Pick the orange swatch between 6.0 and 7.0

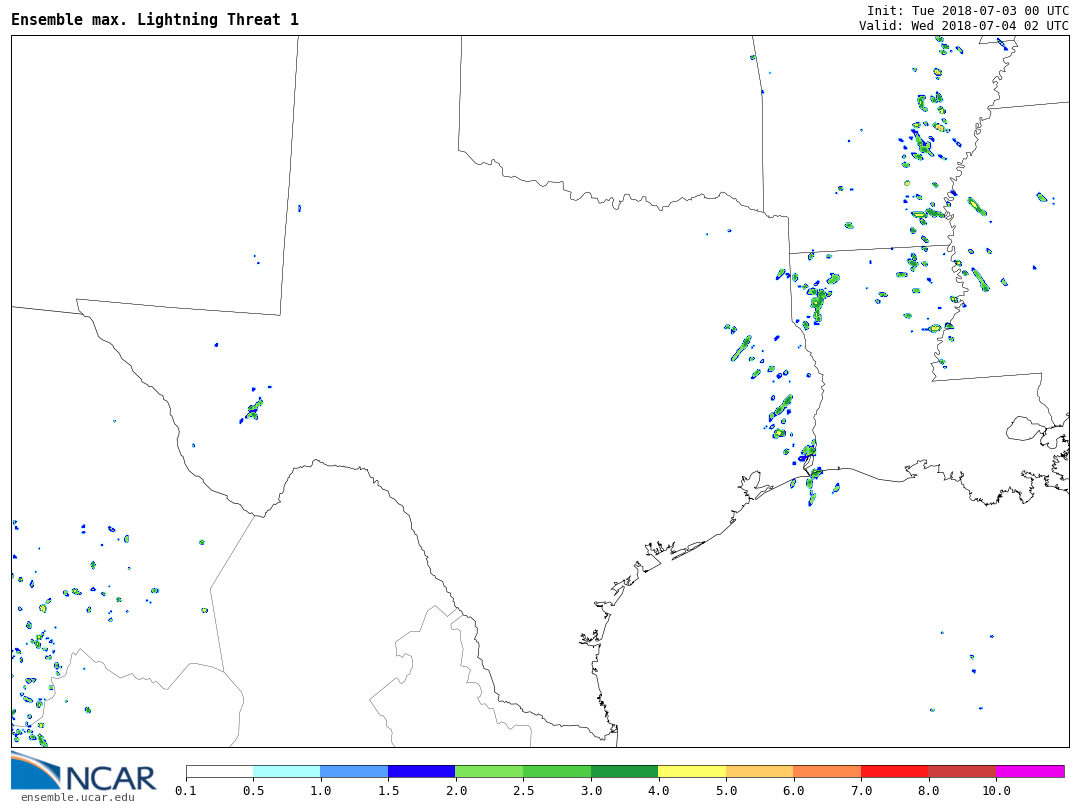click(827, 771)
